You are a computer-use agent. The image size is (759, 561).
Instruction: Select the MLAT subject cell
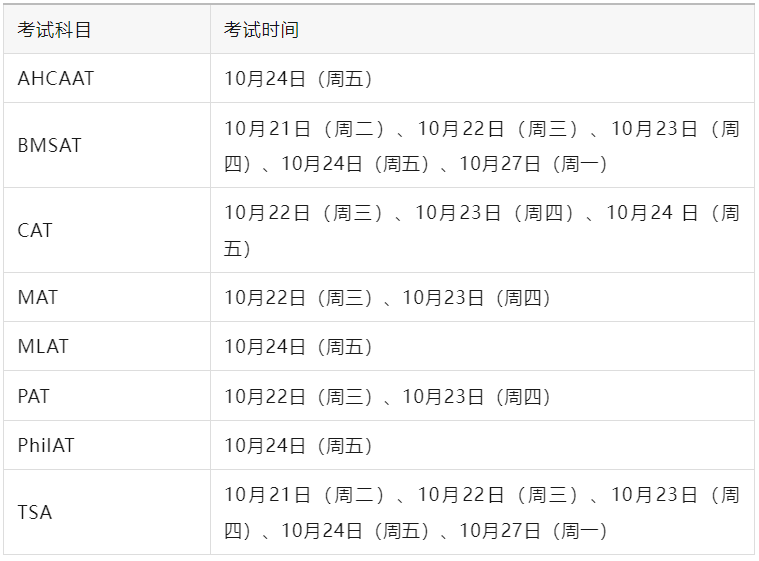tap(43, 347)
